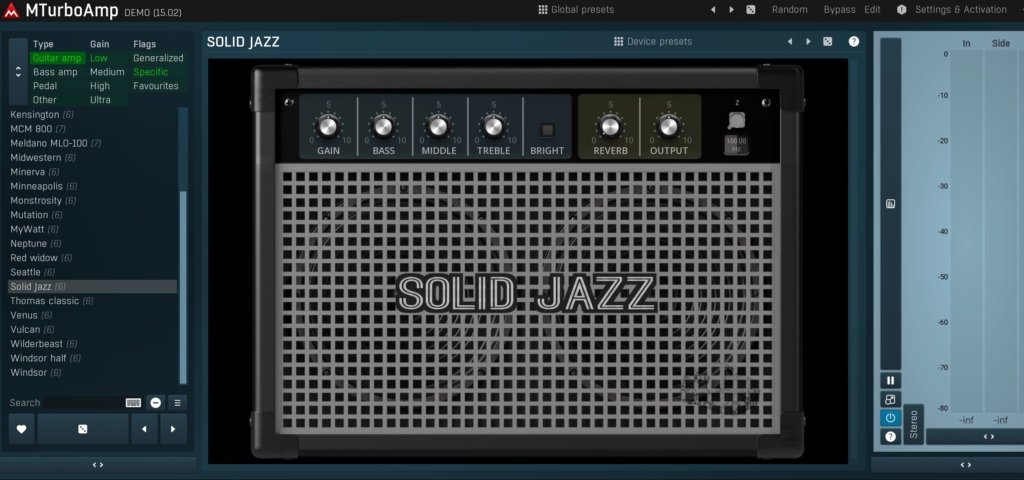Select the Bass amp type filter

tap(54, 72)
